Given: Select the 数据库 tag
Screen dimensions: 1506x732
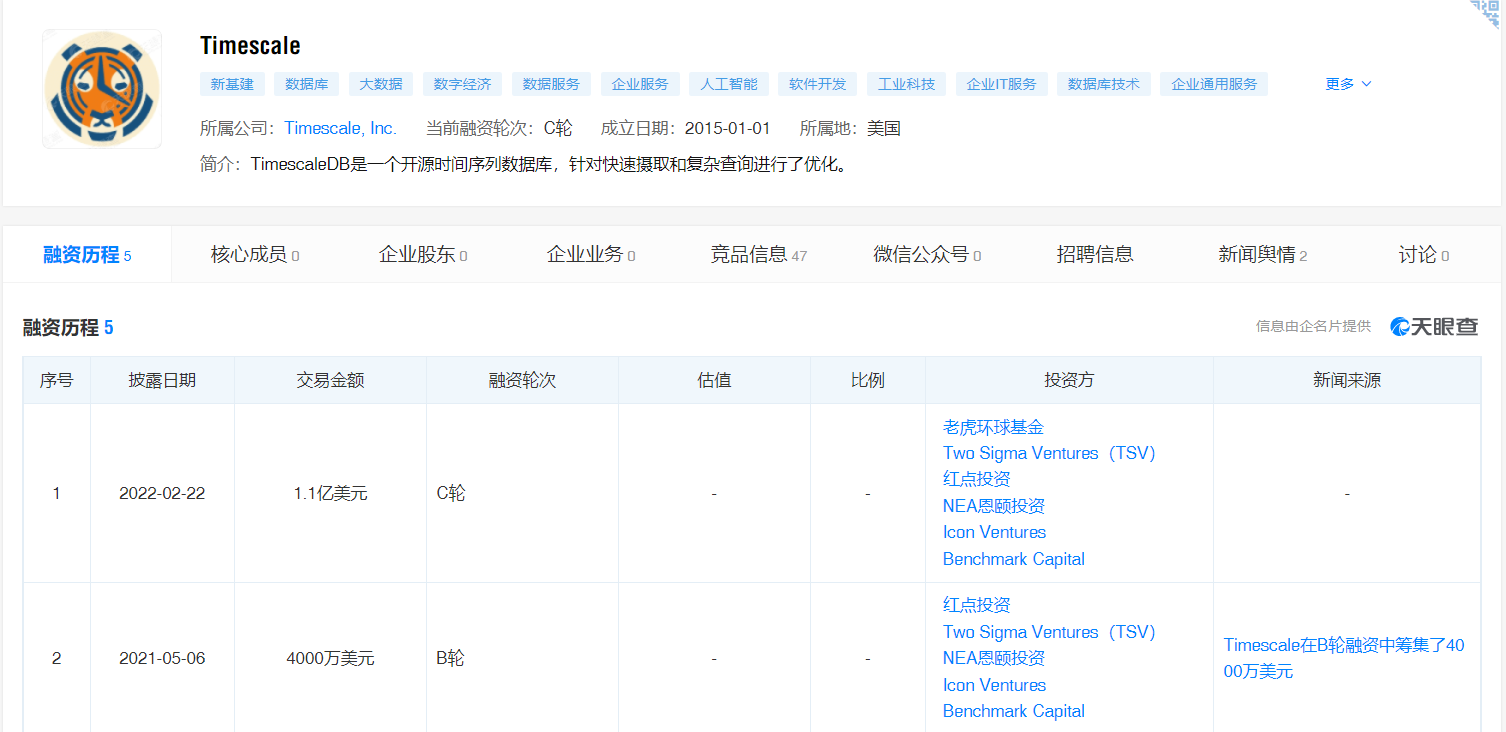Looking at the screenshot, I should (306, 84).
